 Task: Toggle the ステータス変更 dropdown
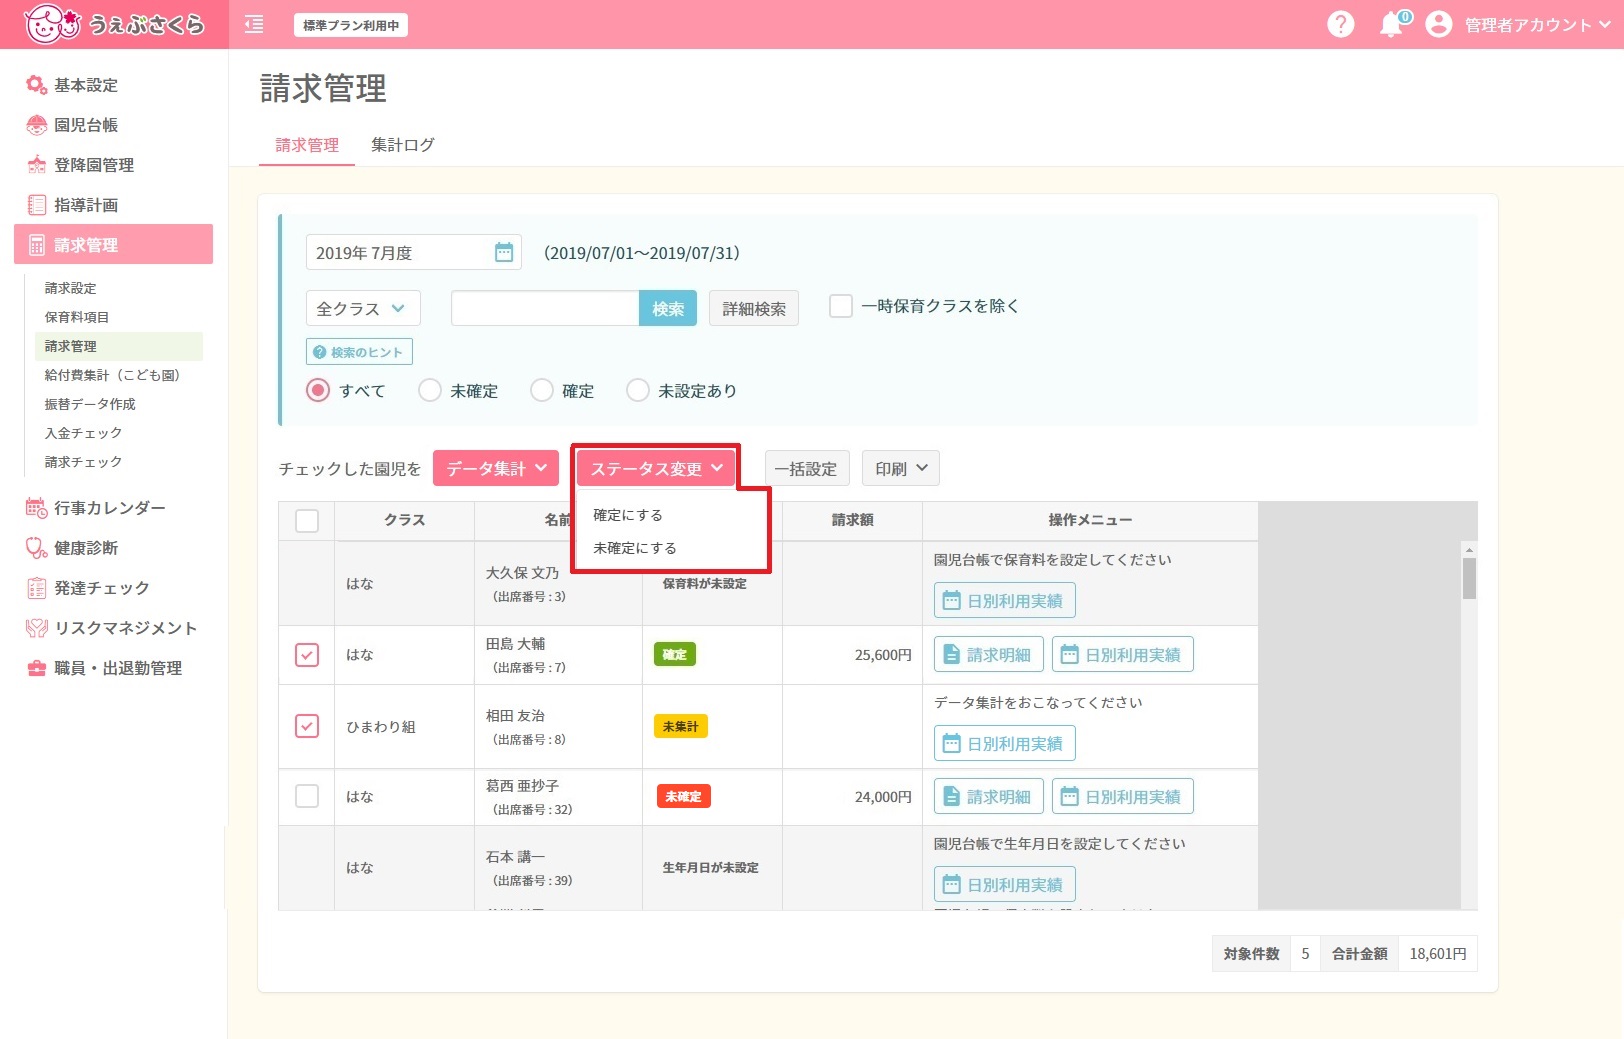click(655, 468)
